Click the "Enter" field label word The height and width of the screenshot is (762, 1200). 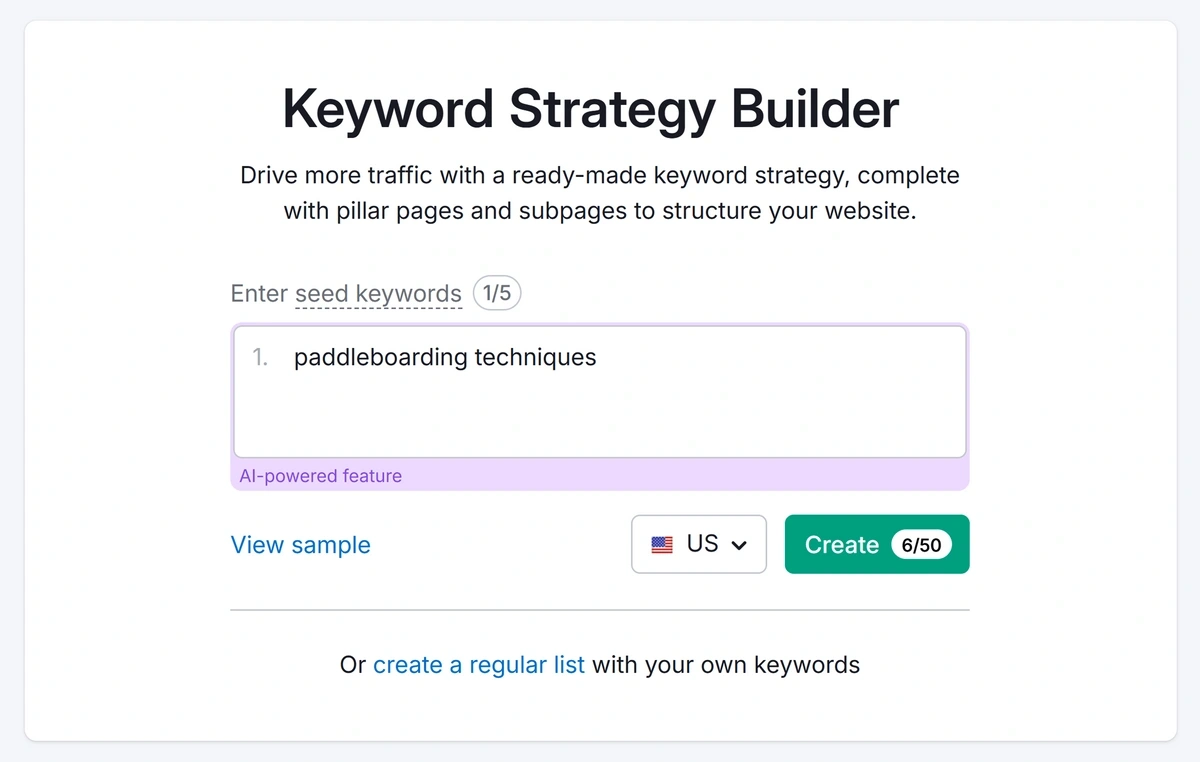coord(259,294)
